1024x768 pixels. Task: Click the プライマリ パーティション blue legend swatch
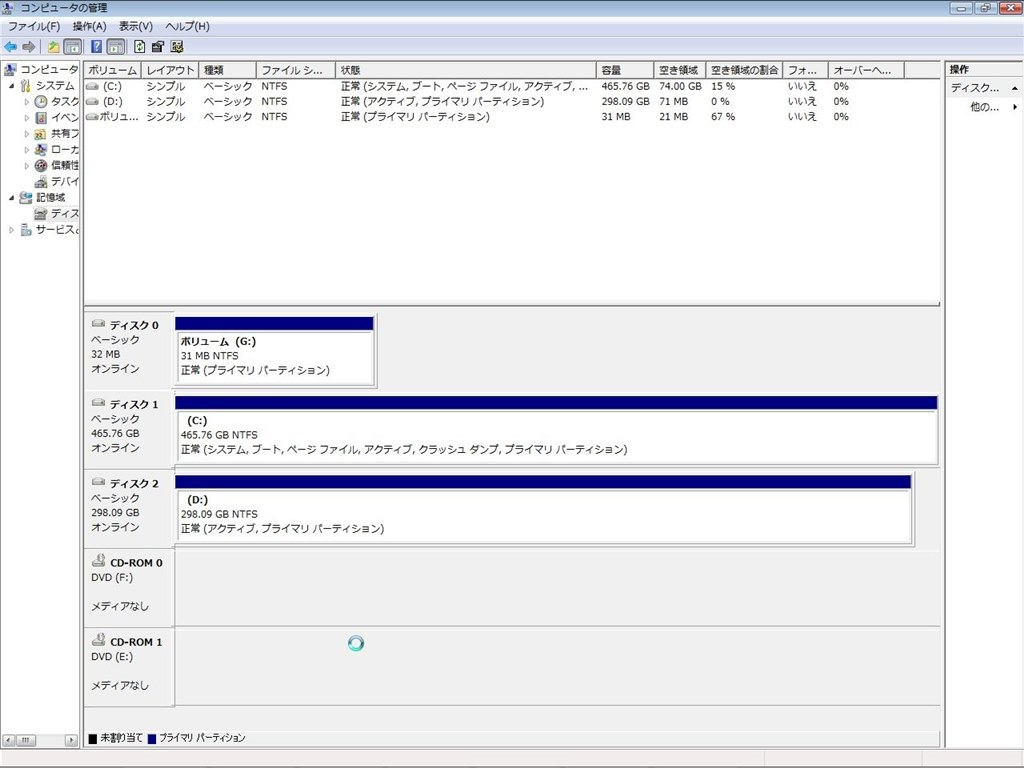tap(152, 739)
